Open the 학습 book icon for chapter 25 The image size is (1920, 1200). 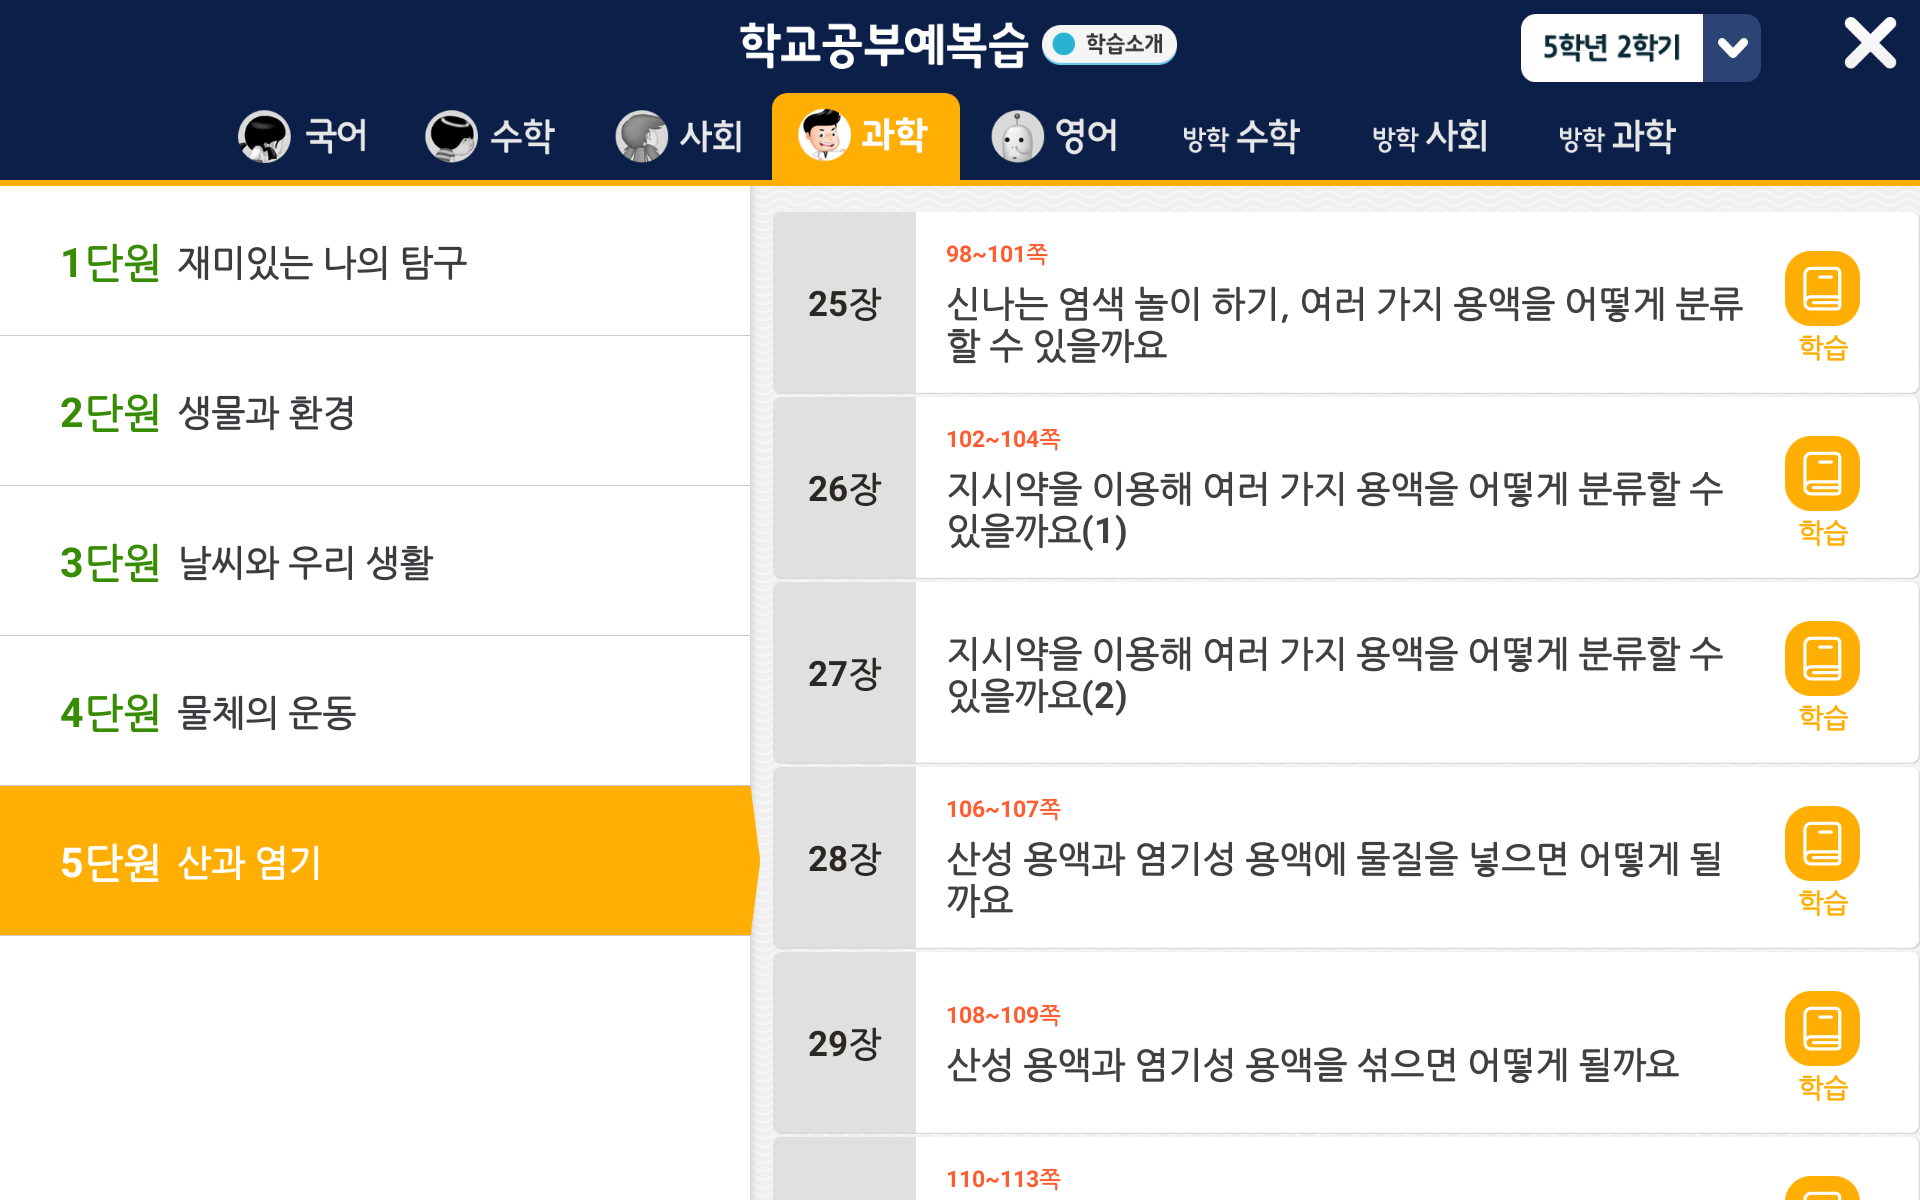(x=1822, y=289)
